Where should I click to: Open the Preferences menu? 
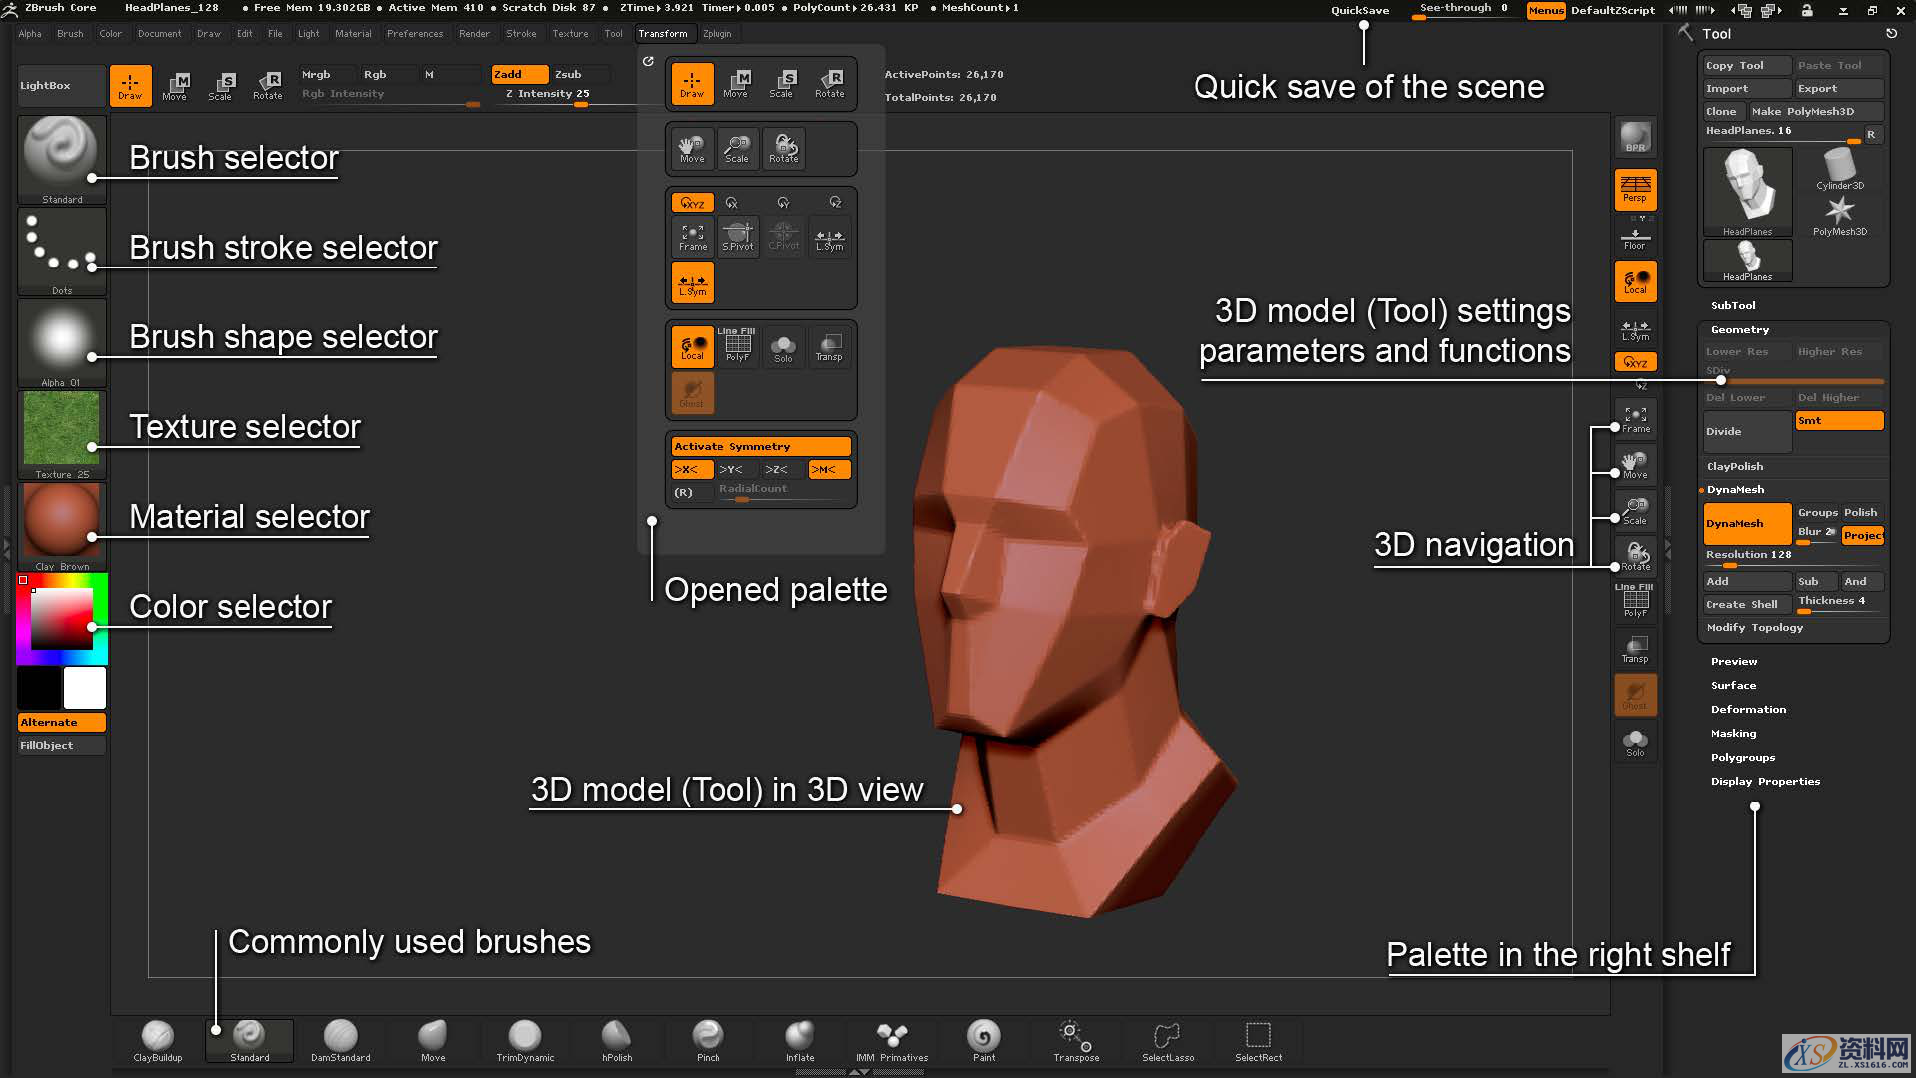tap(415, 33)
